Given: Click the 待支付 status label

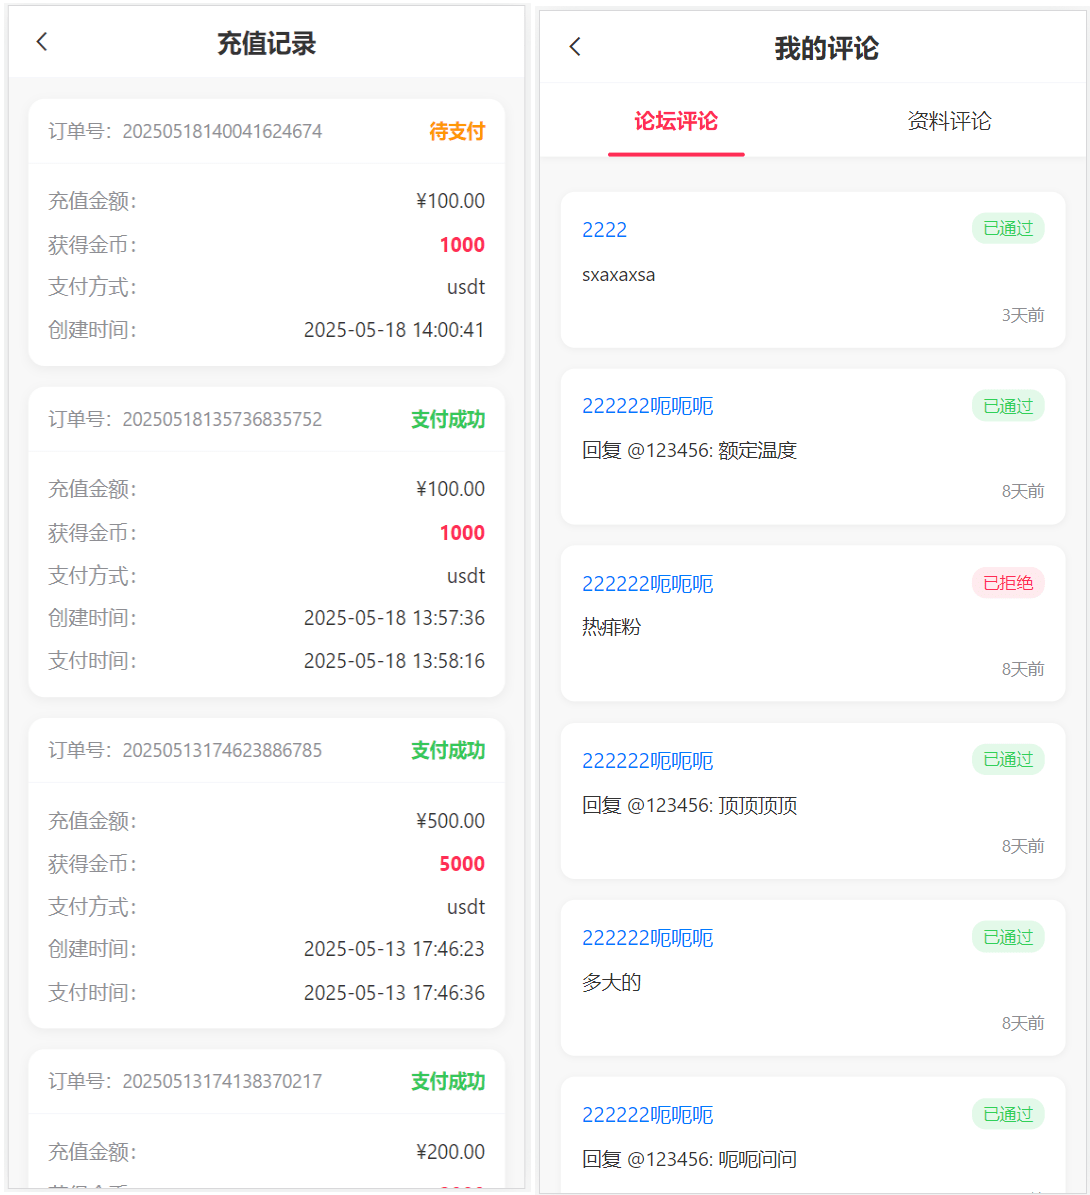Looking at the screenshot, I should coord(456,131).
